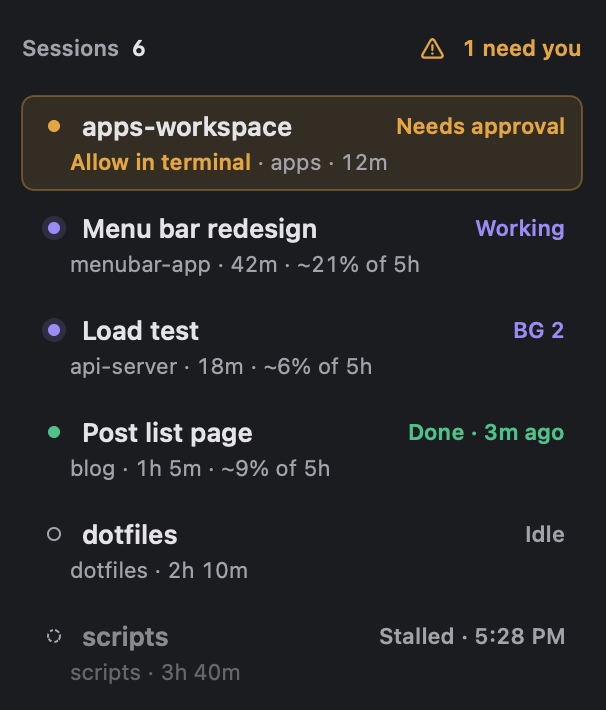Click the "Idle" status label
Image resolution: width=606 pixels, height=710 pixels.
[x=545, y=534]
